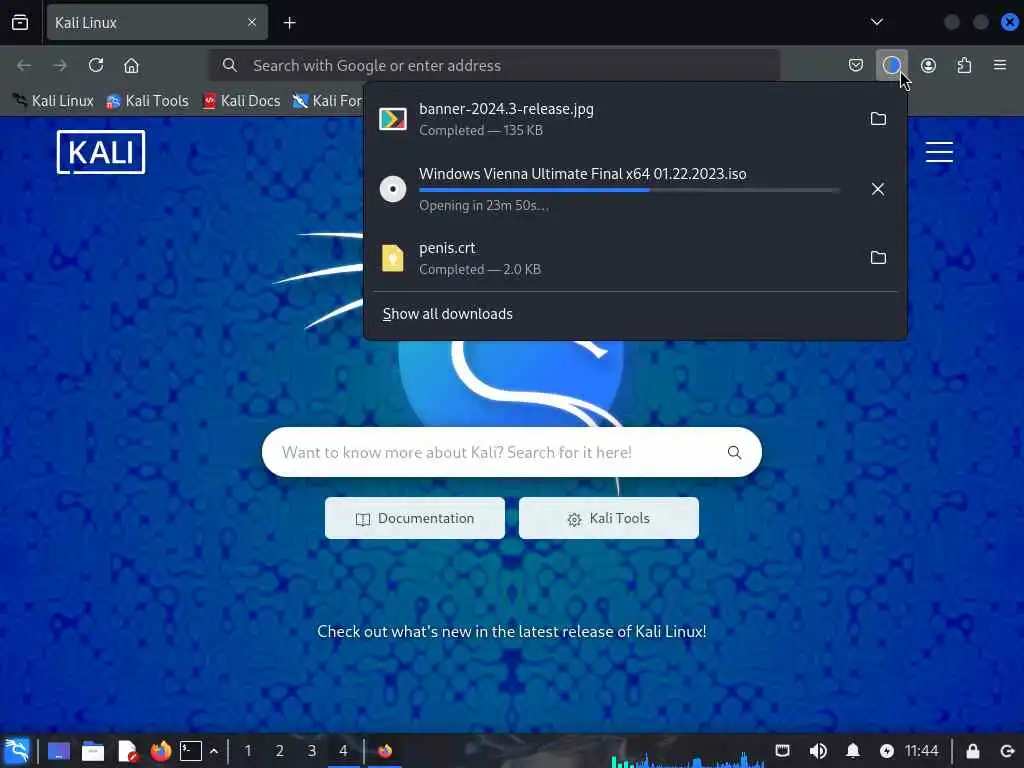Open the Documentation button

tap(415, 519)
